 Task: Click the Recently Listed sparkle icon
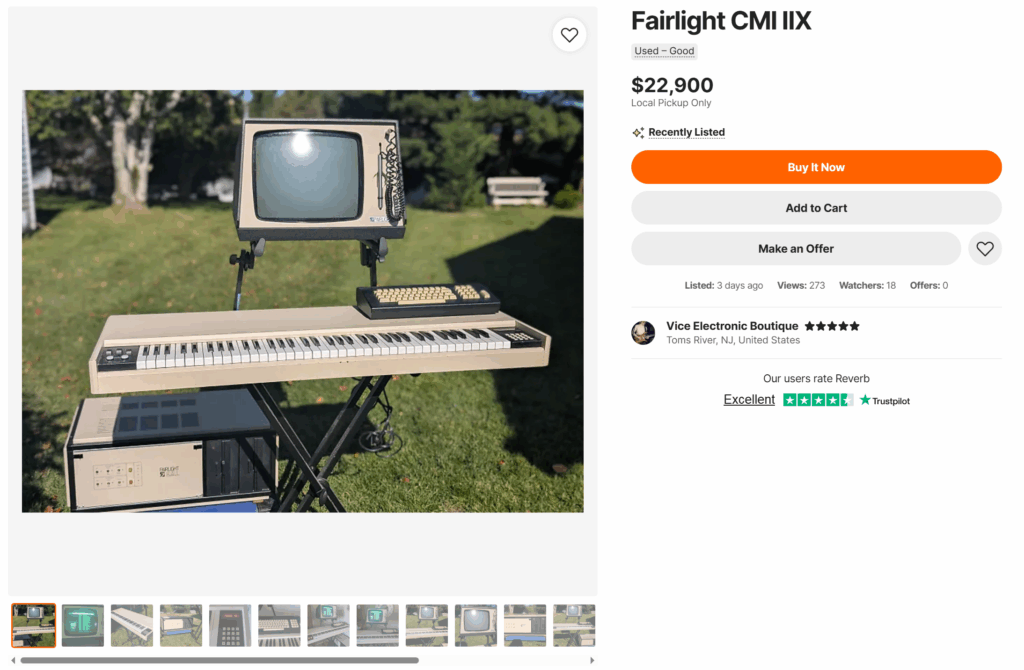click(638, 133)
